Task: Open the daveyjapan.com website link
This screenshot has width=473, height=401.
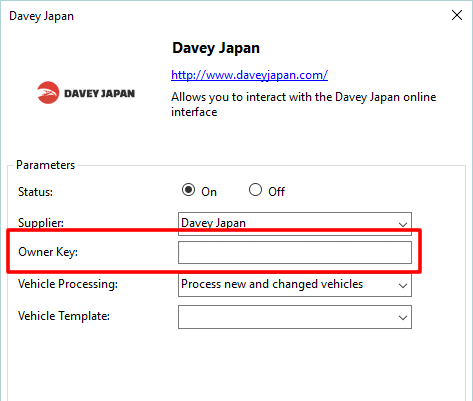Action: (x=250, y=75)
